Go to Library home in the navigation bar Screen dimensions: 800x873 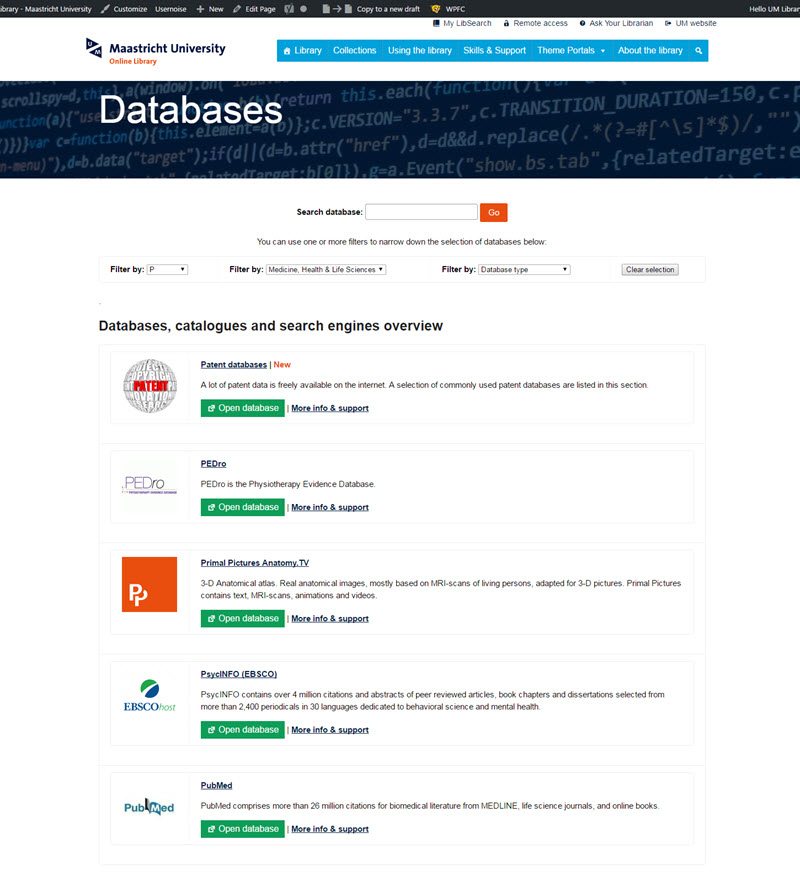[302, 51]
